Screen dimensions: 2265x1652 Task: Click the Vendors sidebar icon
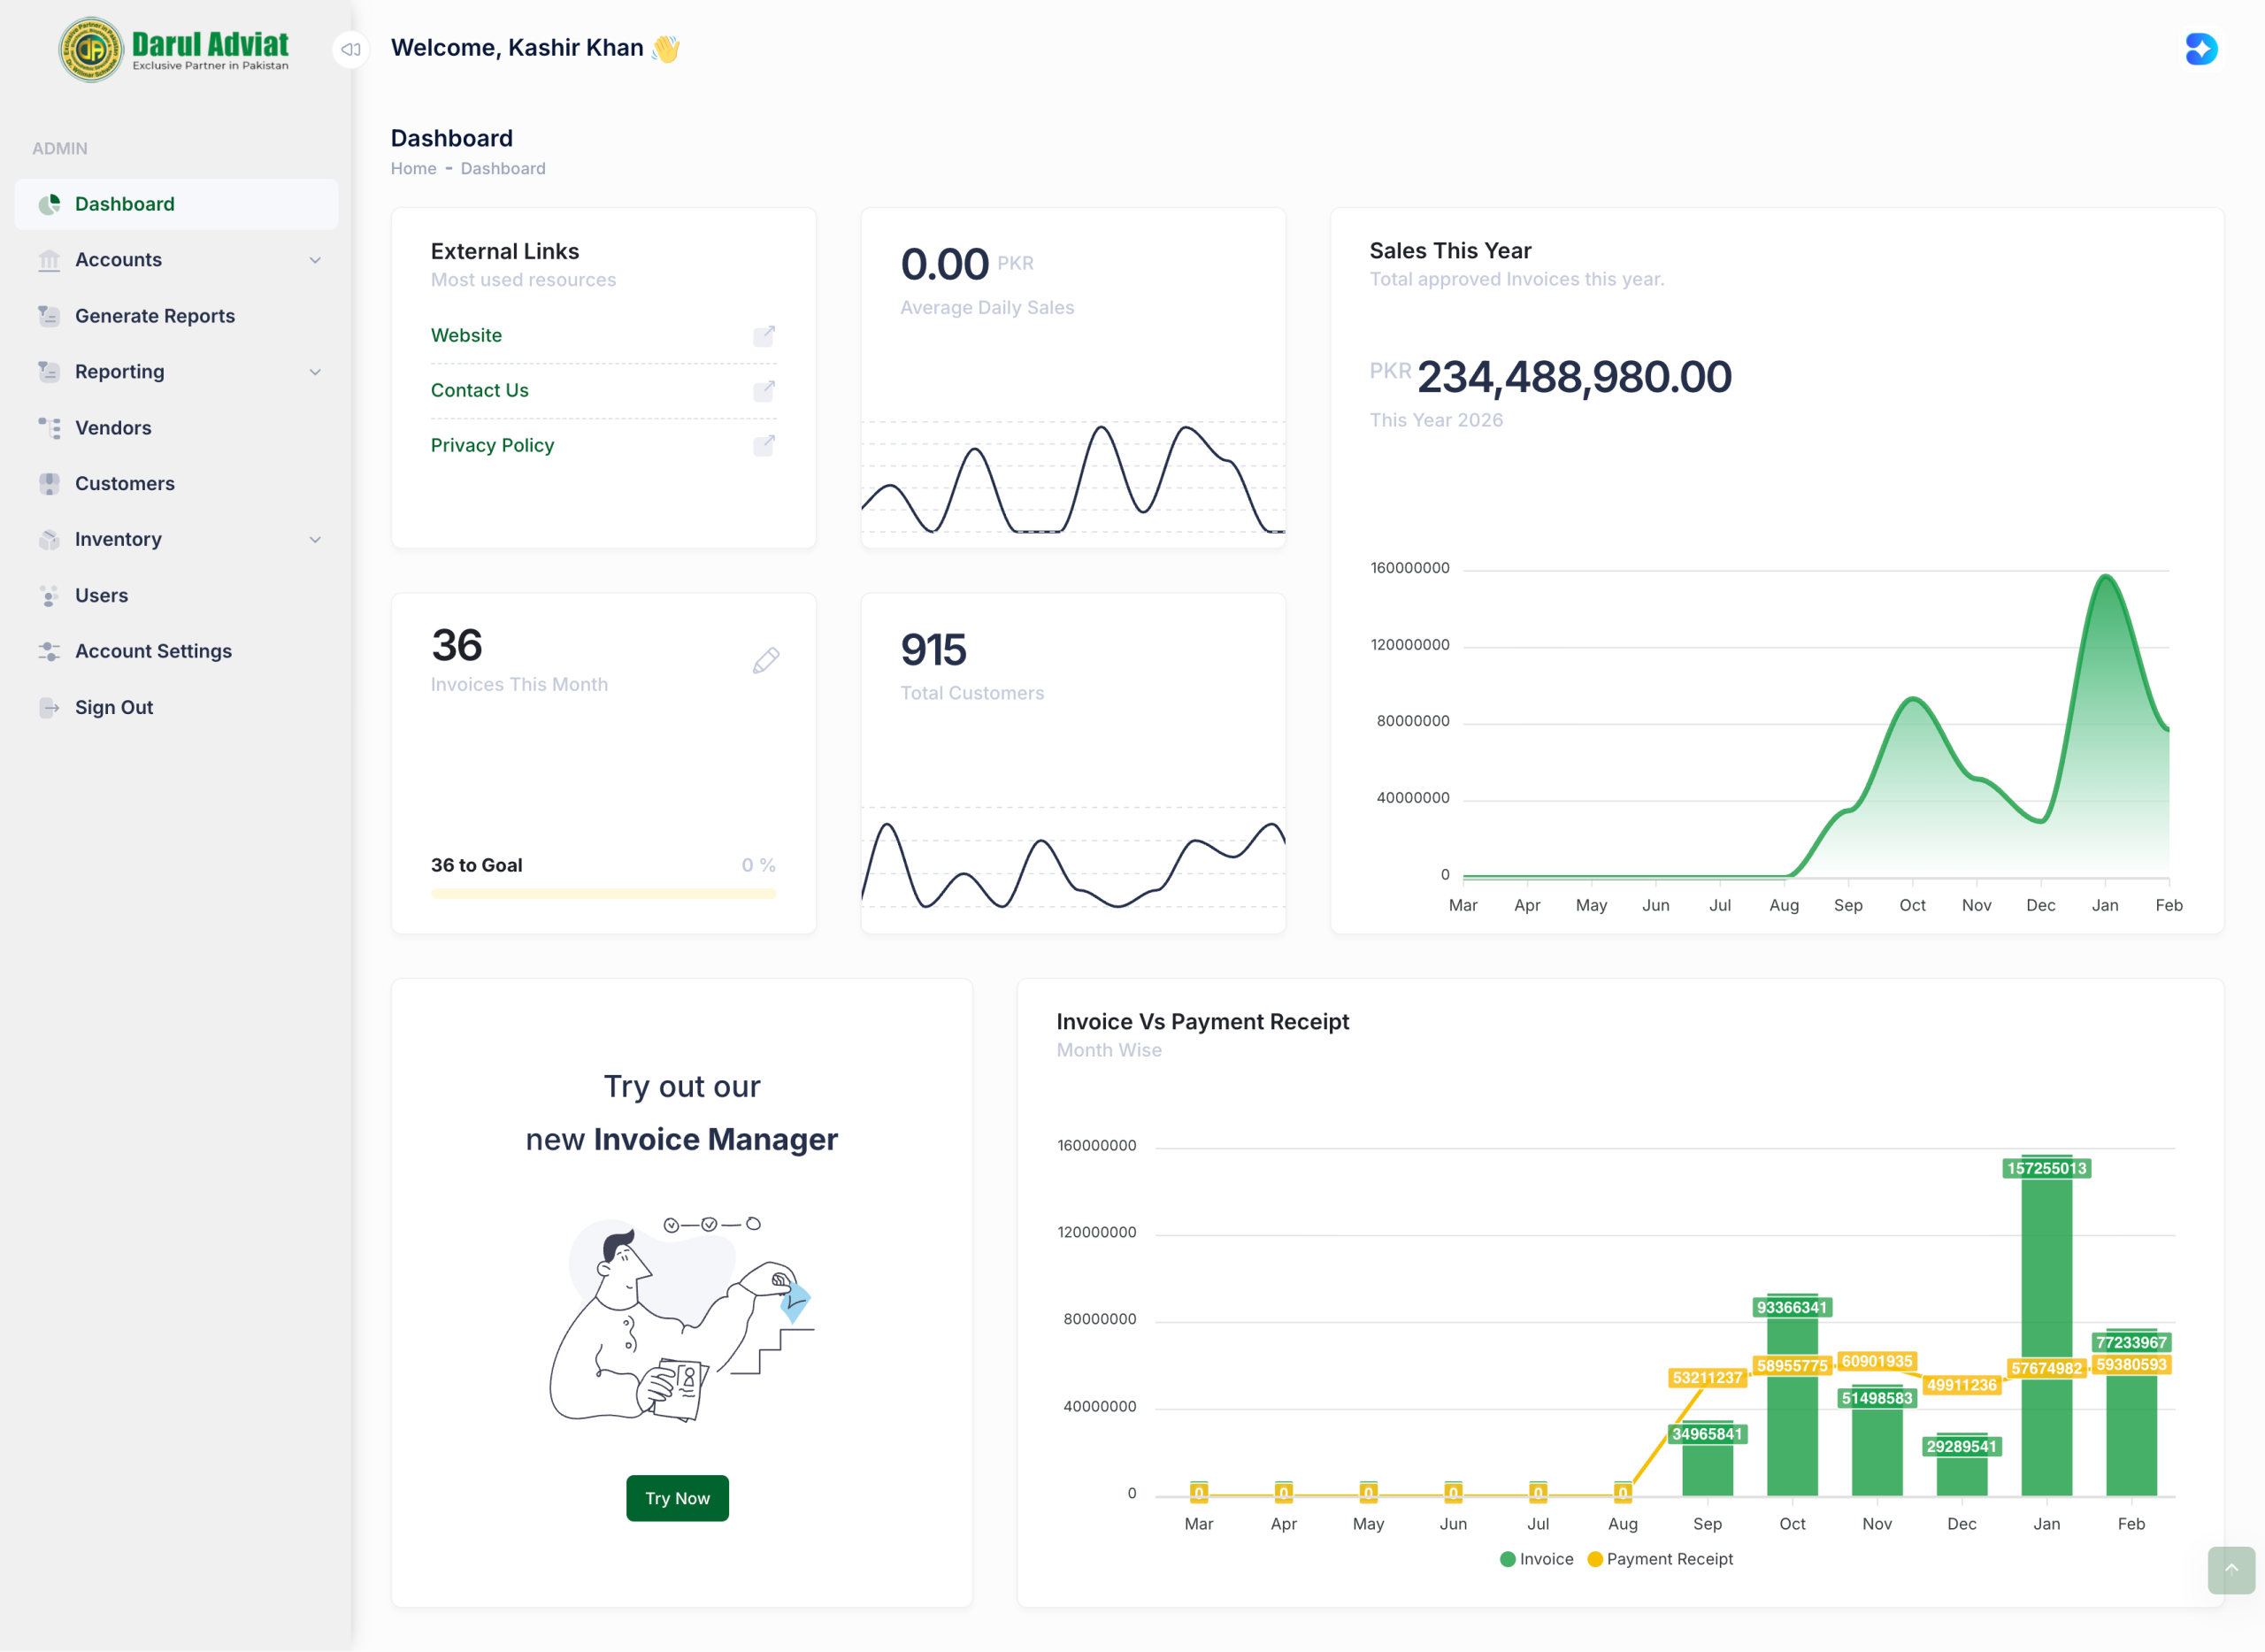click(49, 428)
